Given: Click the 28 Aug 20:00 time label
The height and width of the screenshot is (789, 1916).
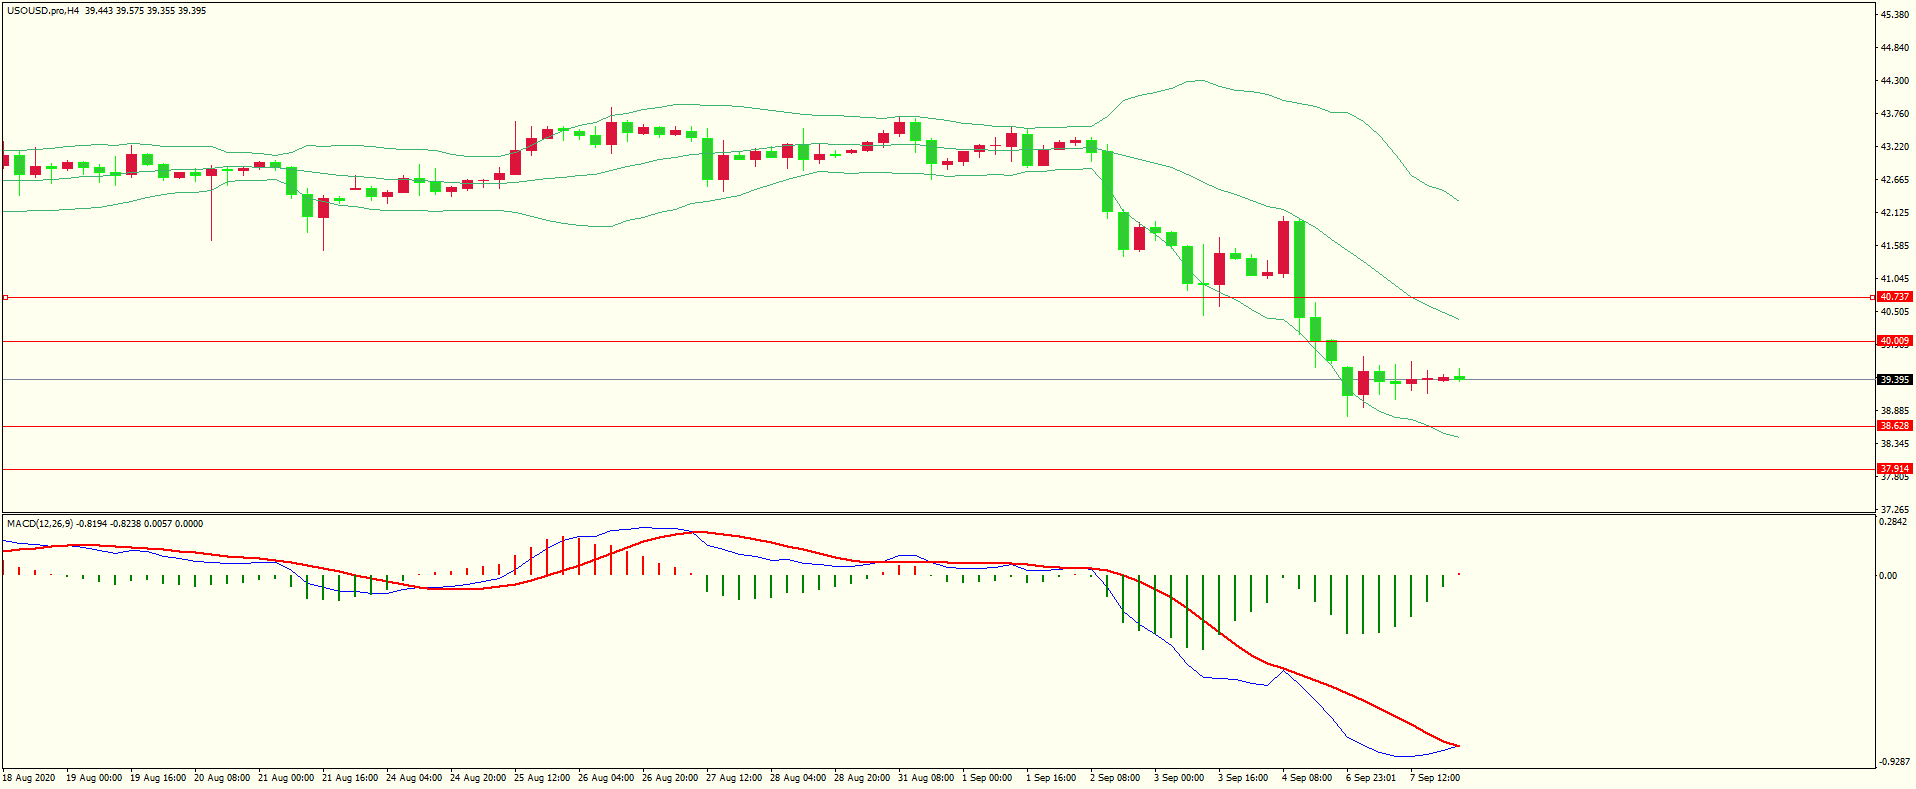Looking at the screenshot, I should tap(862, 778).
